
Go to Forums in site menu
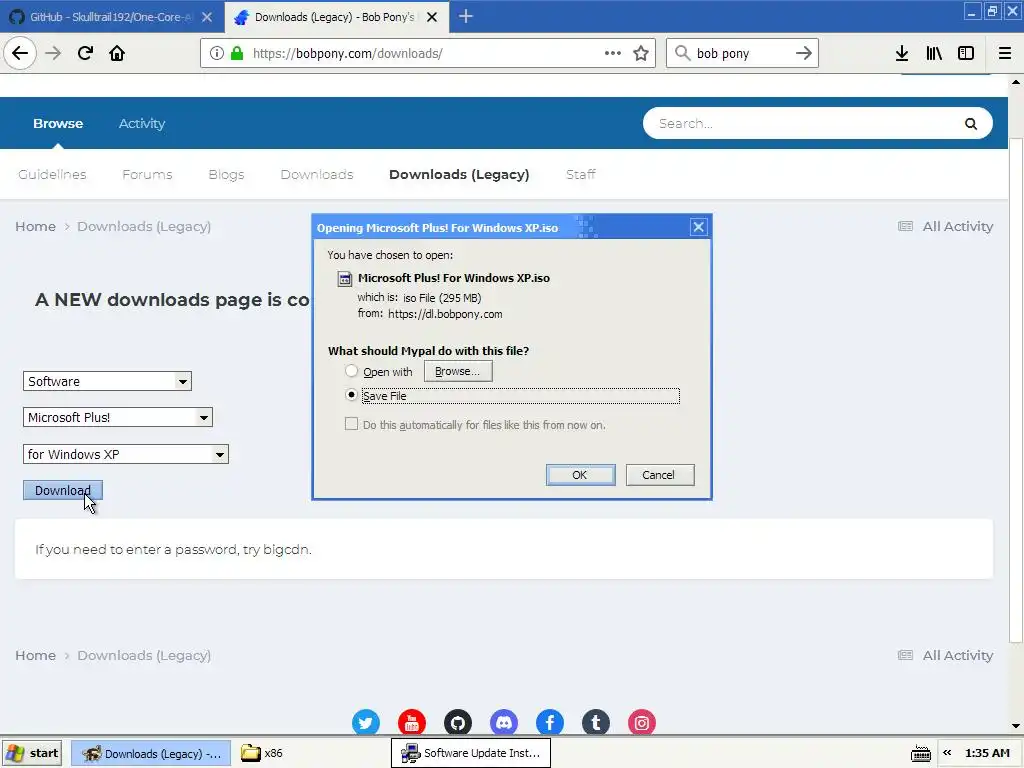[147, 174]
